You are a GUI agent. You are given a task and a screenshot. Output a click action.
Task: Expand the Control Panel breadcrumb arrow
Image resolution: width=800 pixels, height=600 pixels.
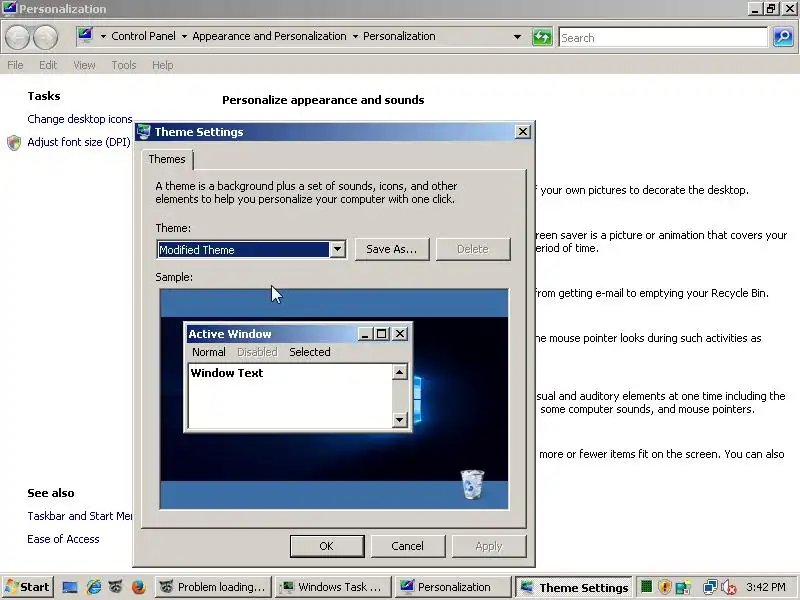click(x=104, y=36)
